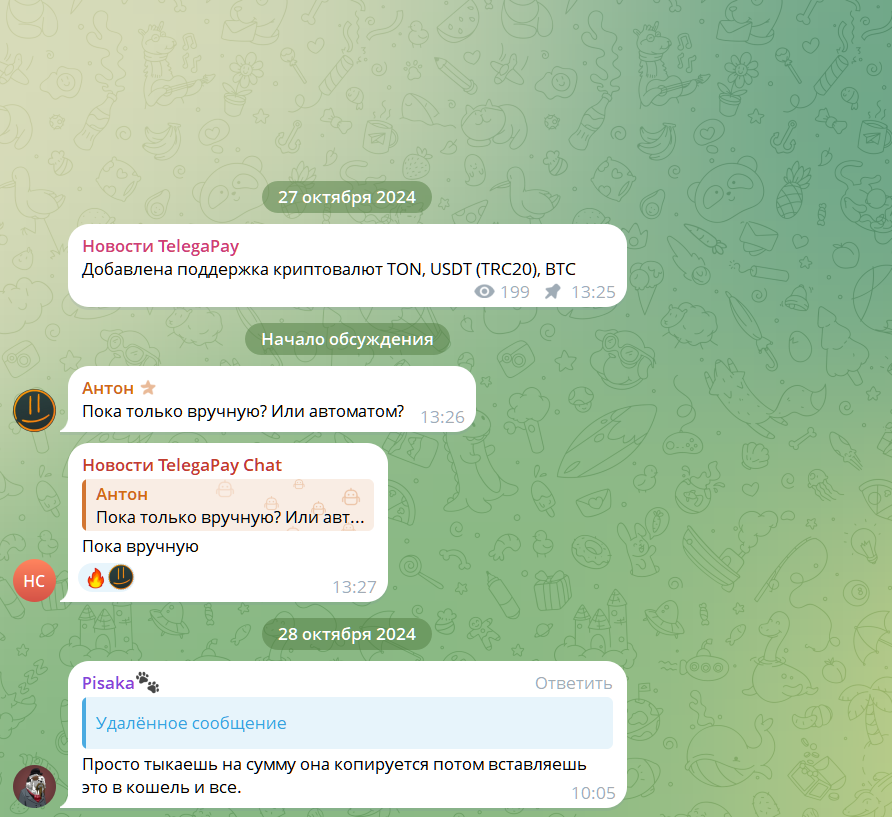Click the star badge beside Антон
The height and width of the screenshot is (817, 892).
point(148,387)
